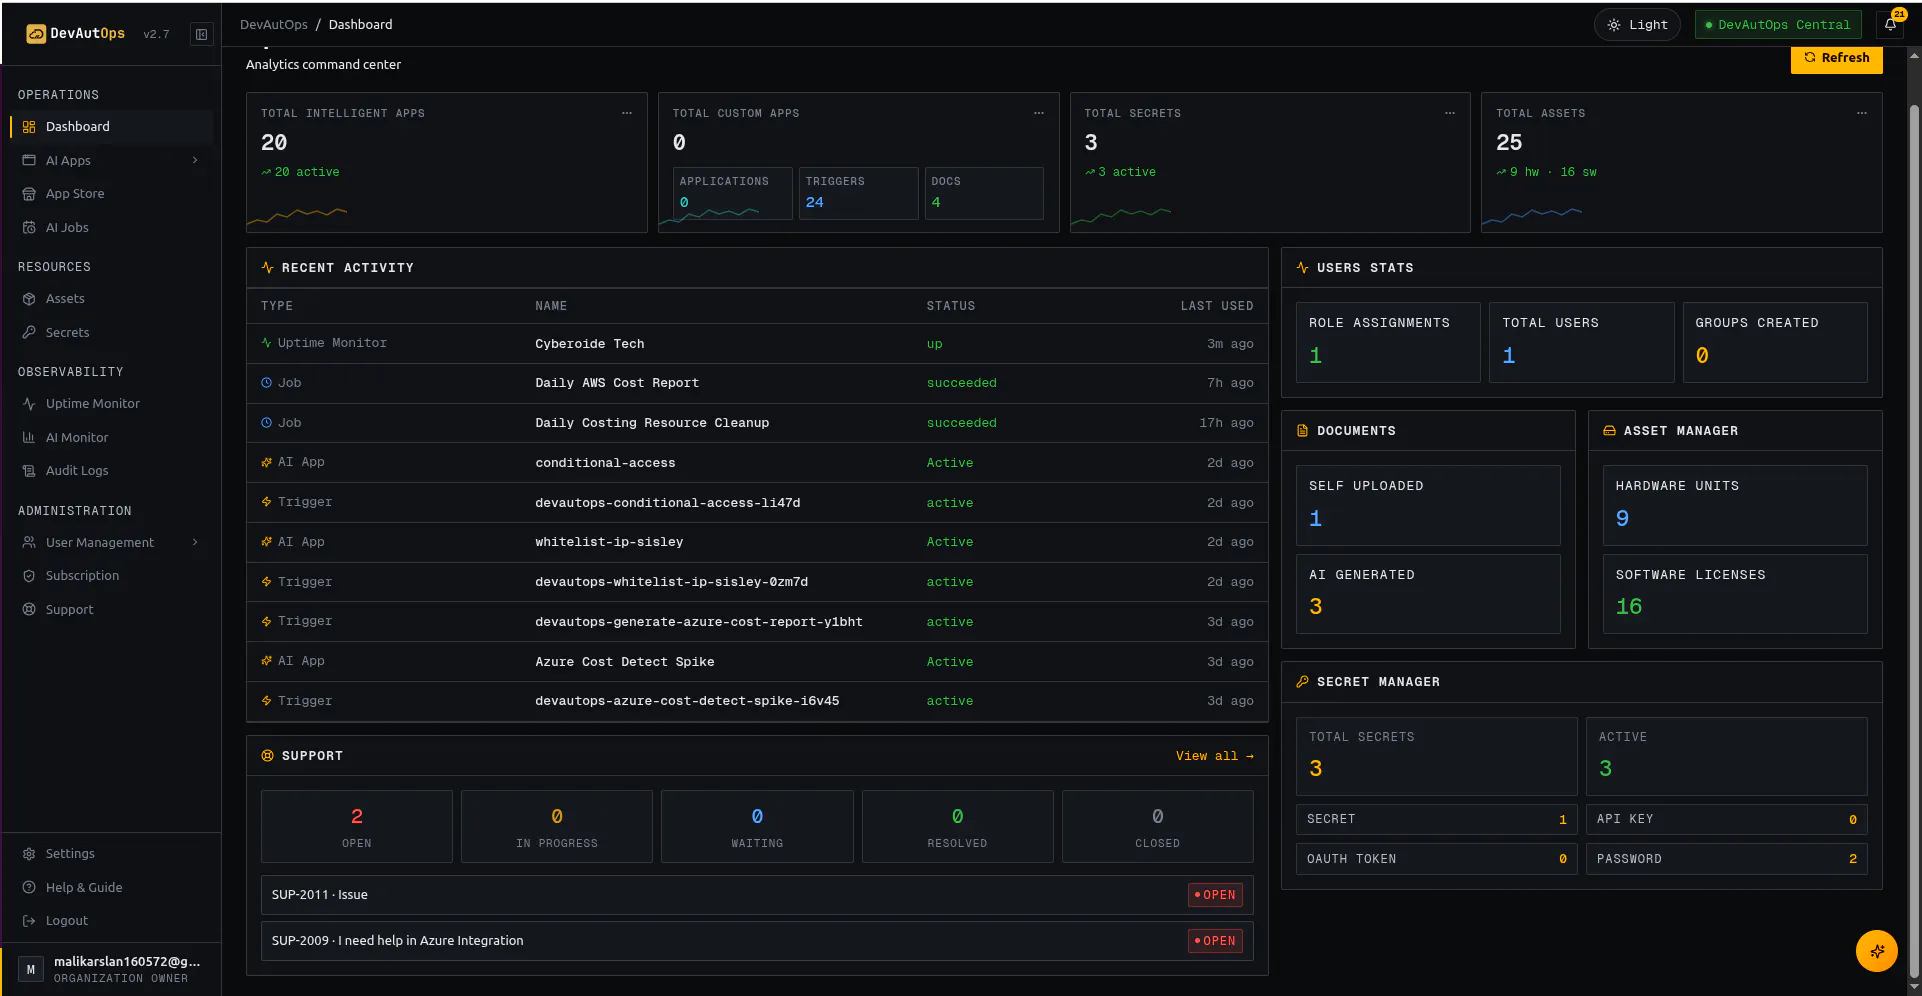Click the Role Assignments stat tile
1922x996 pixels.
coord(1388,343)
